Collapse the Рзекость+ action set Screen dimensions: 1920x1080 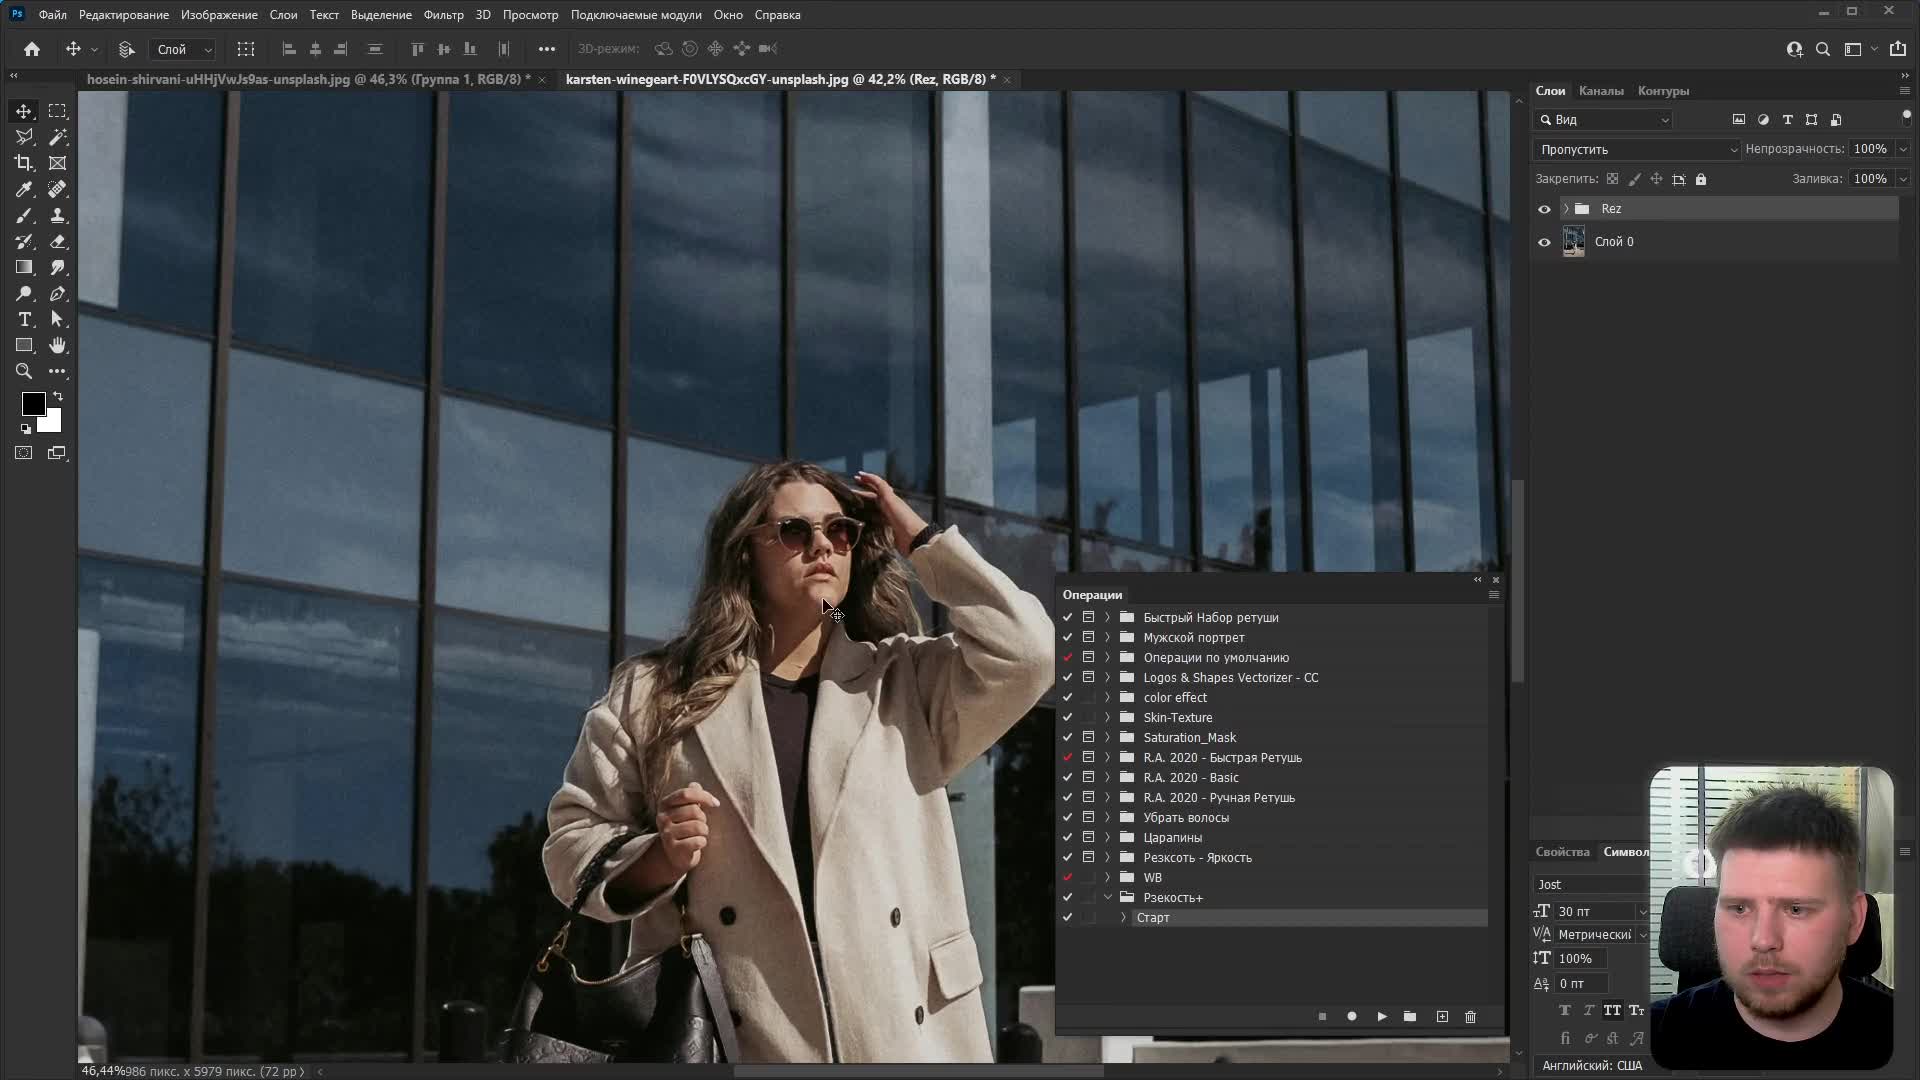tap(1107, 897)
